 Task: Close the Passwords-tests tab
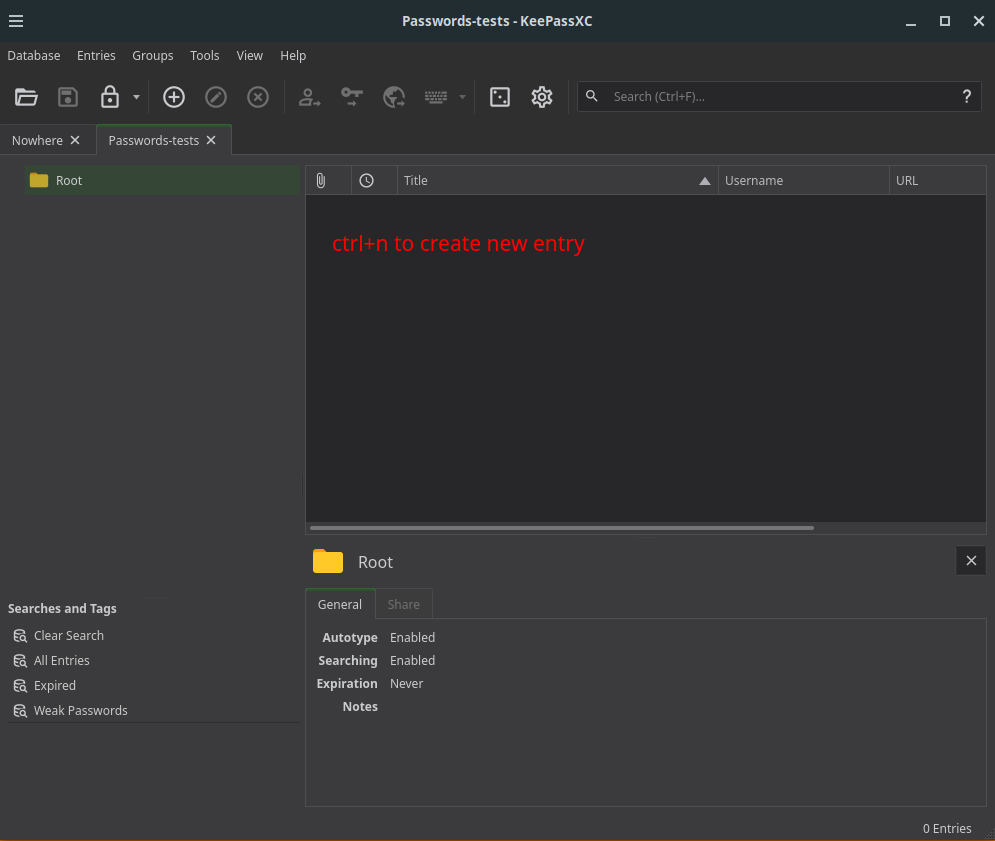[211, 141]
